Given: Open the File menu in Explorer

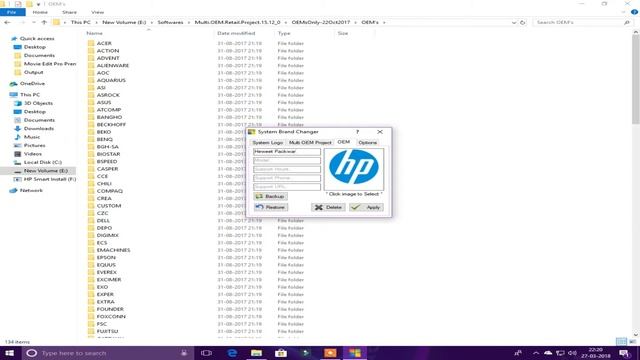Looking at the screenshot, I should [12, 12].
